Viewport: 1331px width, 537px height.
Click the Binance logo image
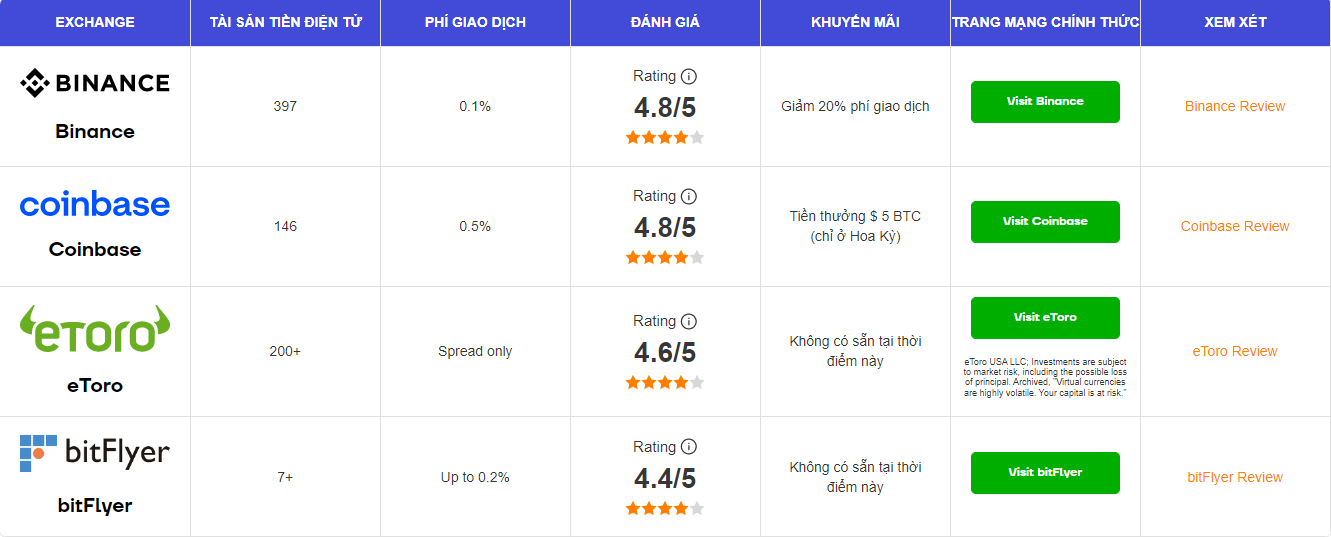coord(95,83)
